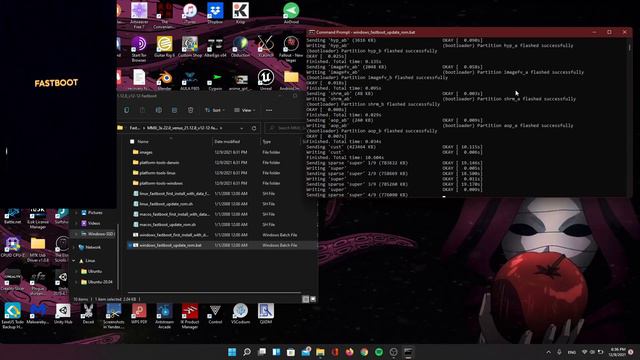Expand the Ubuntu-20.04 tree node
The height and width of the screenshot is (360, 640).
76,282
